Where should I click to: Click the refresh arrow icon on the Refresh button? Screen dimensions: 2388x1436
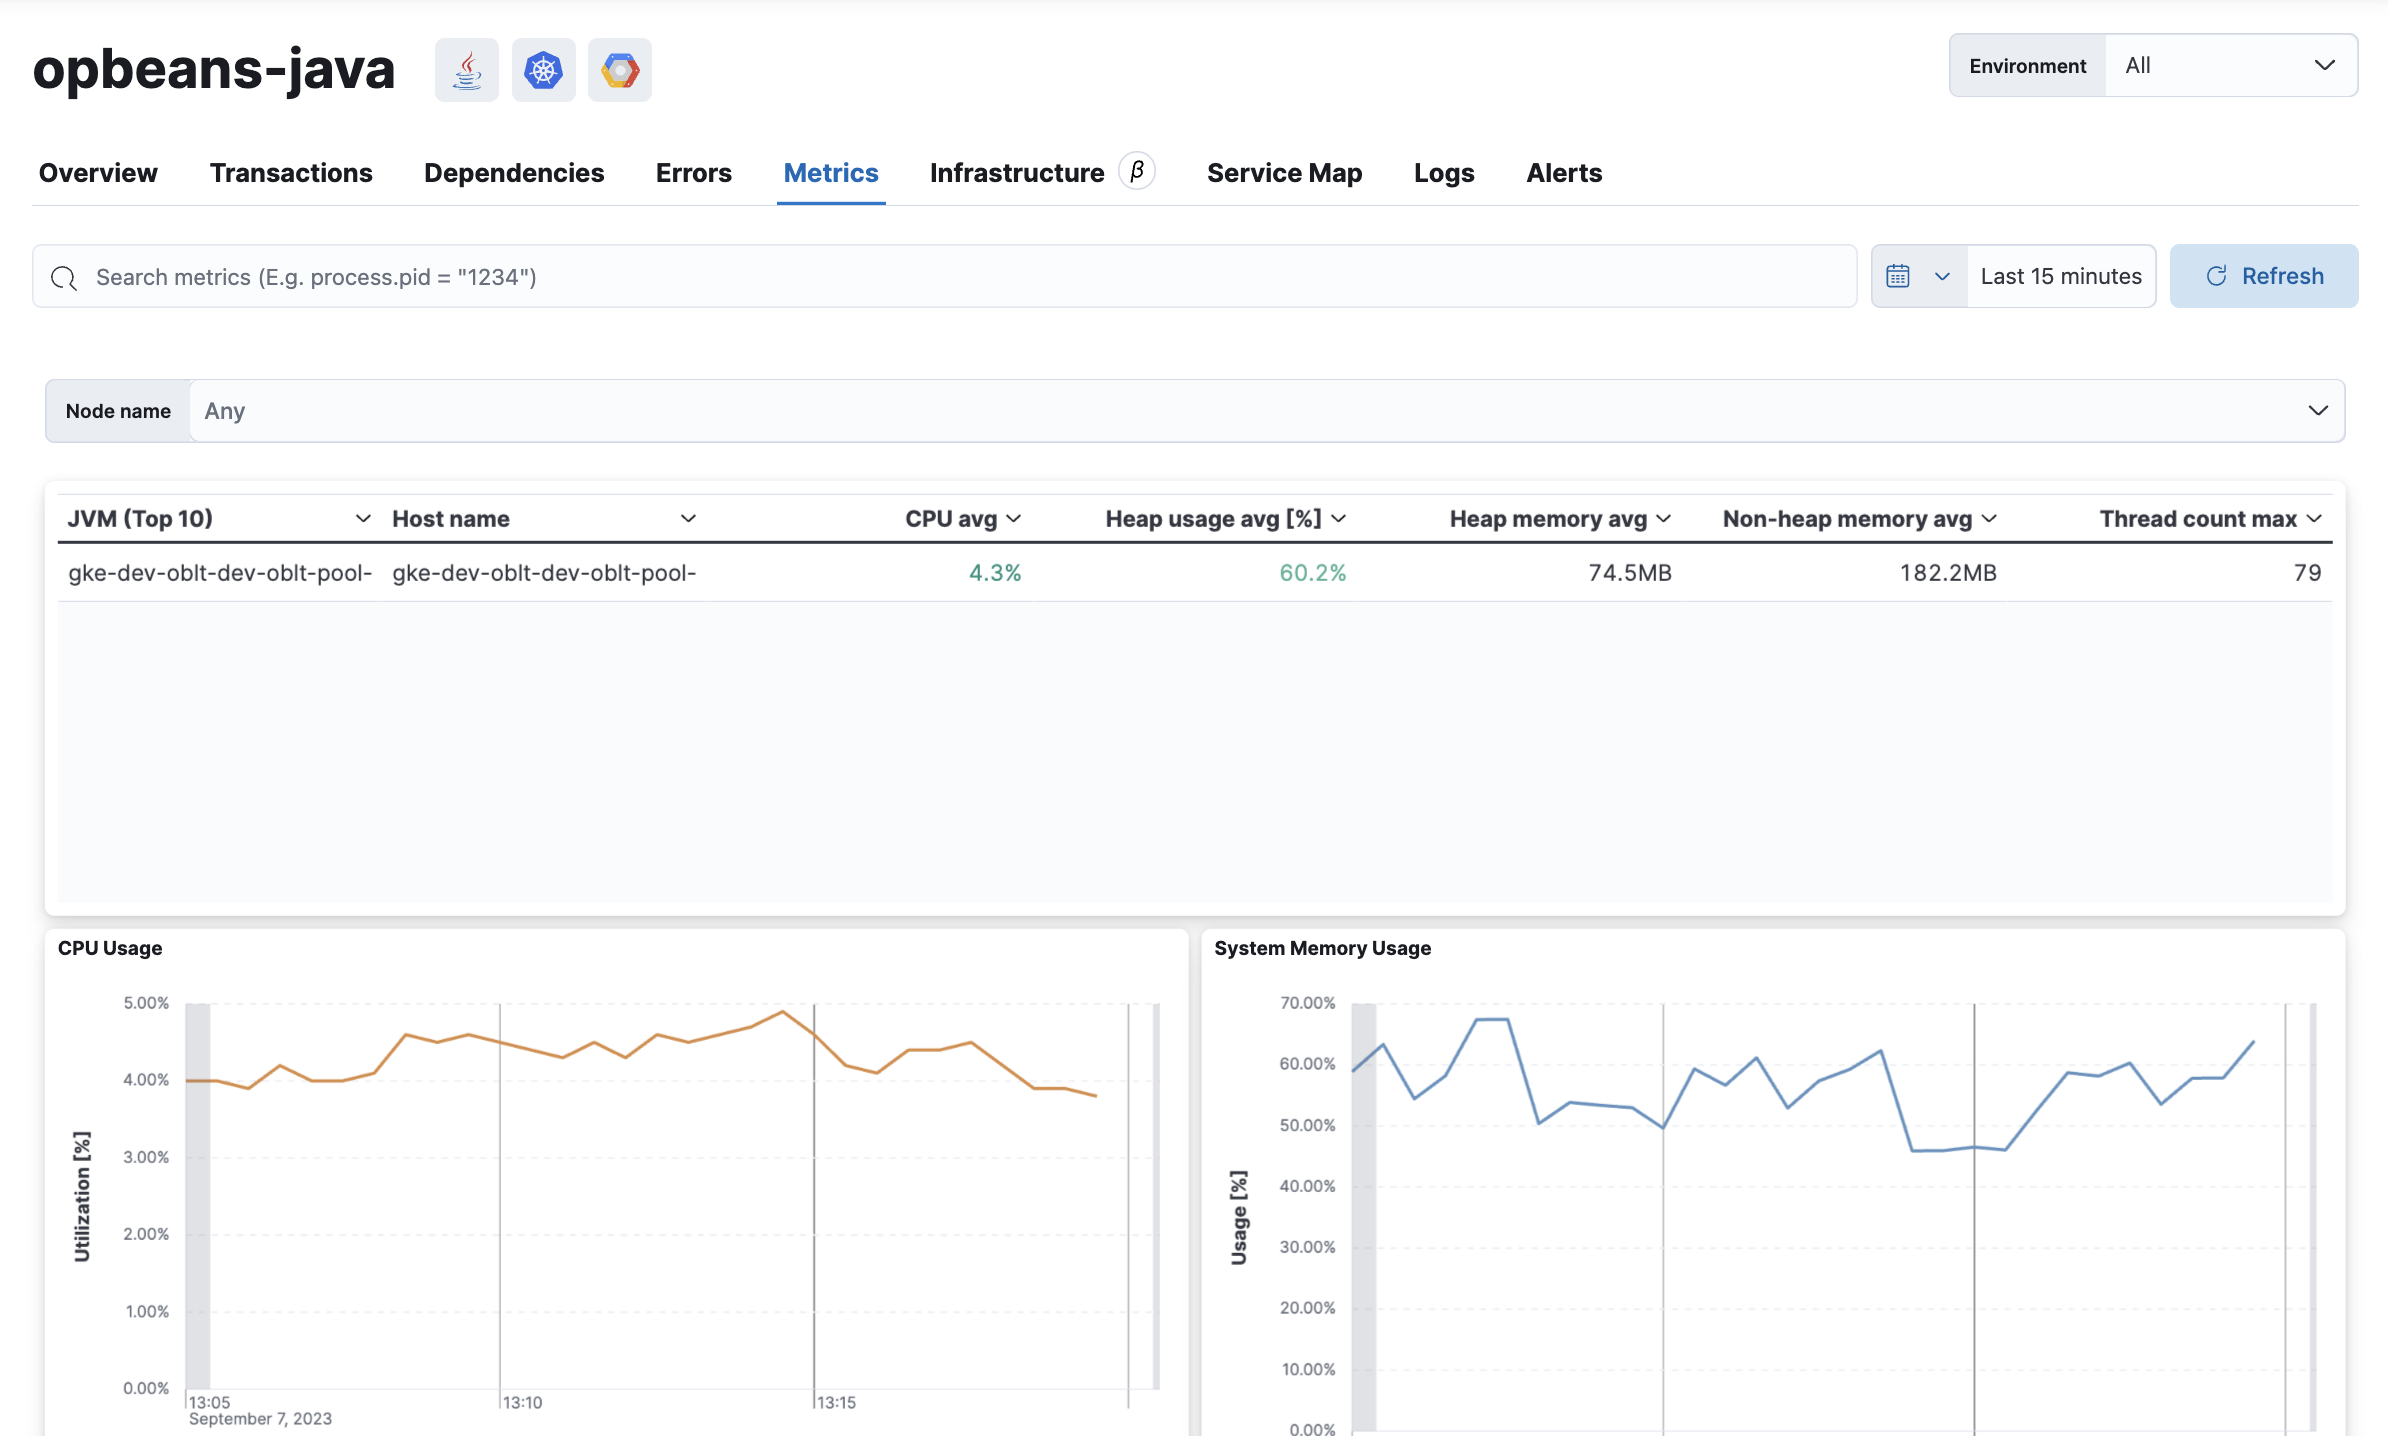[x=2217, y=275]
